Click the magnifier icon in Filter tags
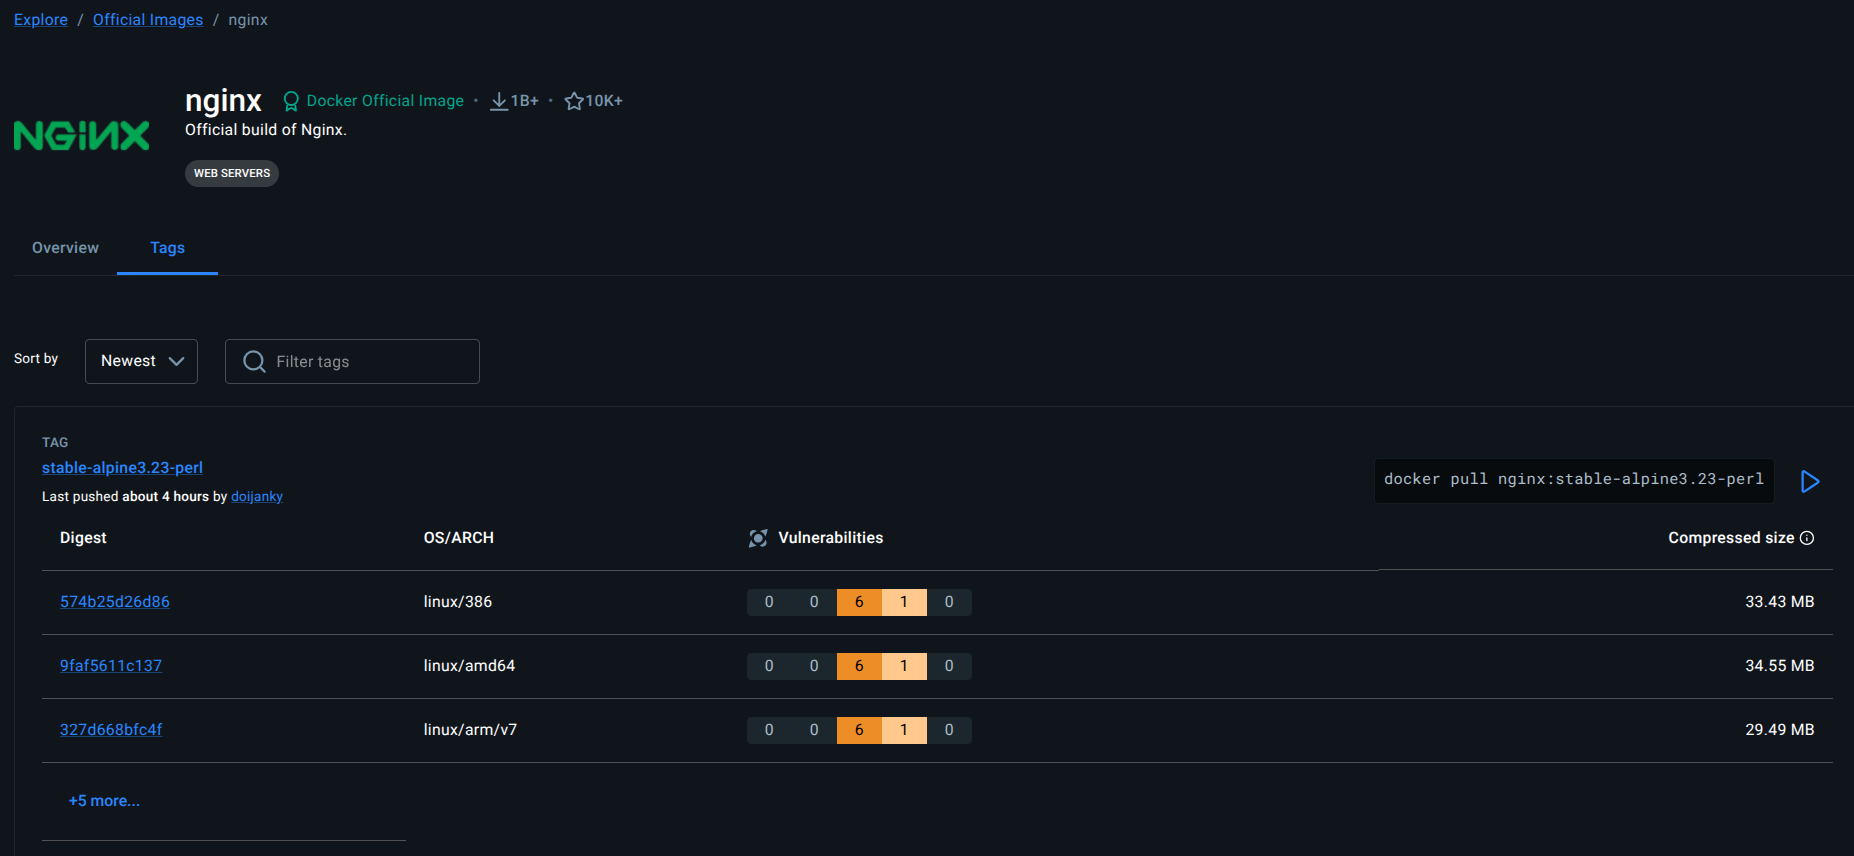 (x=254, y=361)
